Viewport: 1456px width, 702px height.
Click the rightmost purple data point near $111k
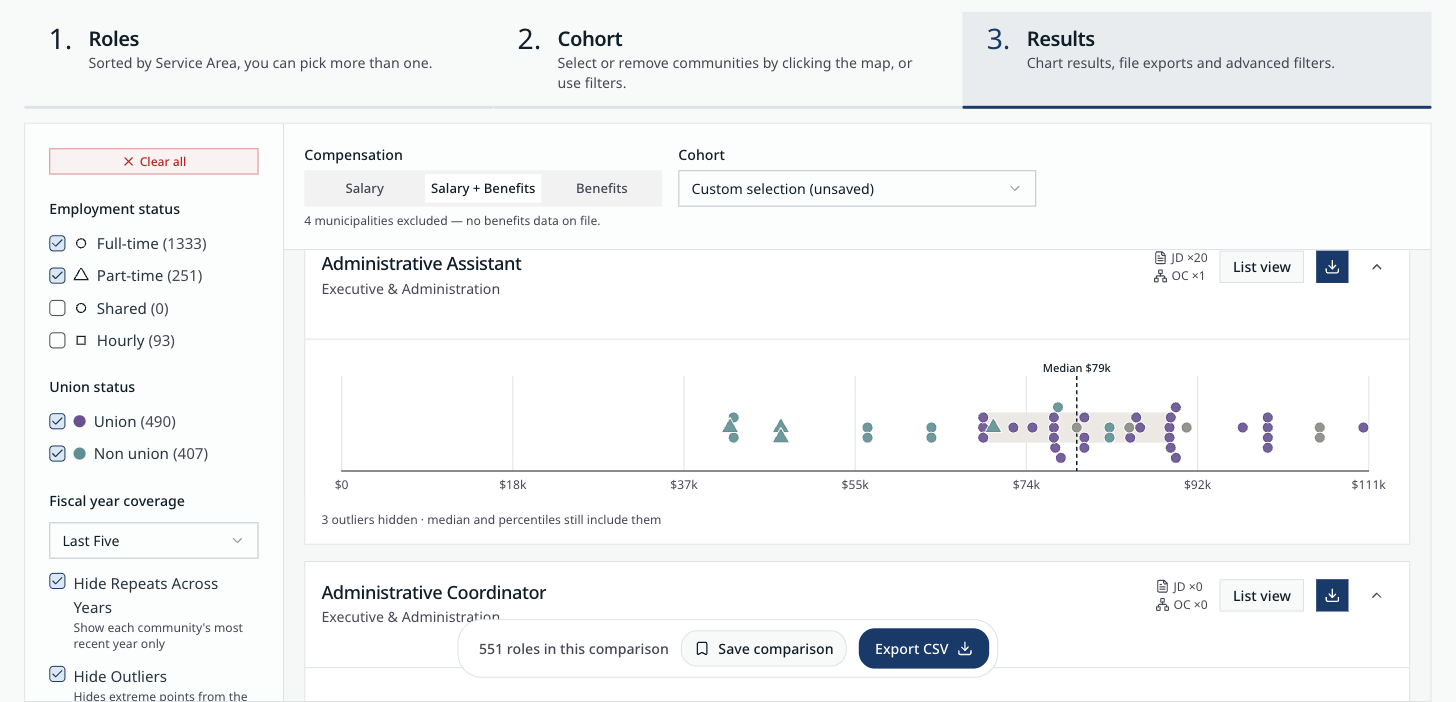click(x=1363, y=427)
